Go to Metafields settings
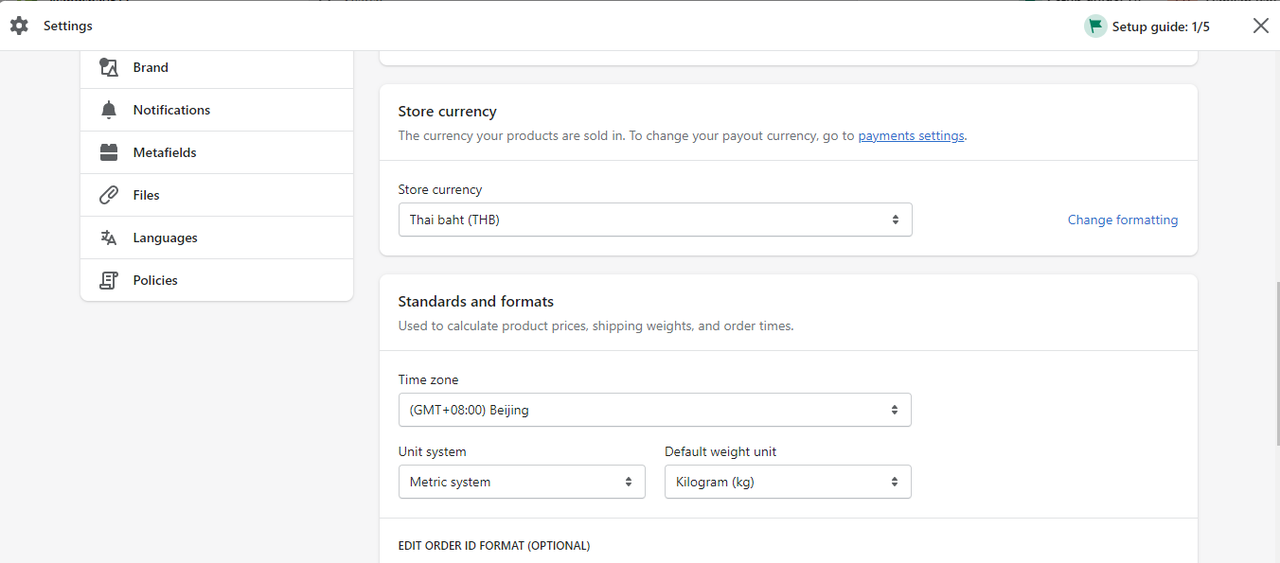The height and width of the screenshot is (563, 1280). (x=217, y=153)
